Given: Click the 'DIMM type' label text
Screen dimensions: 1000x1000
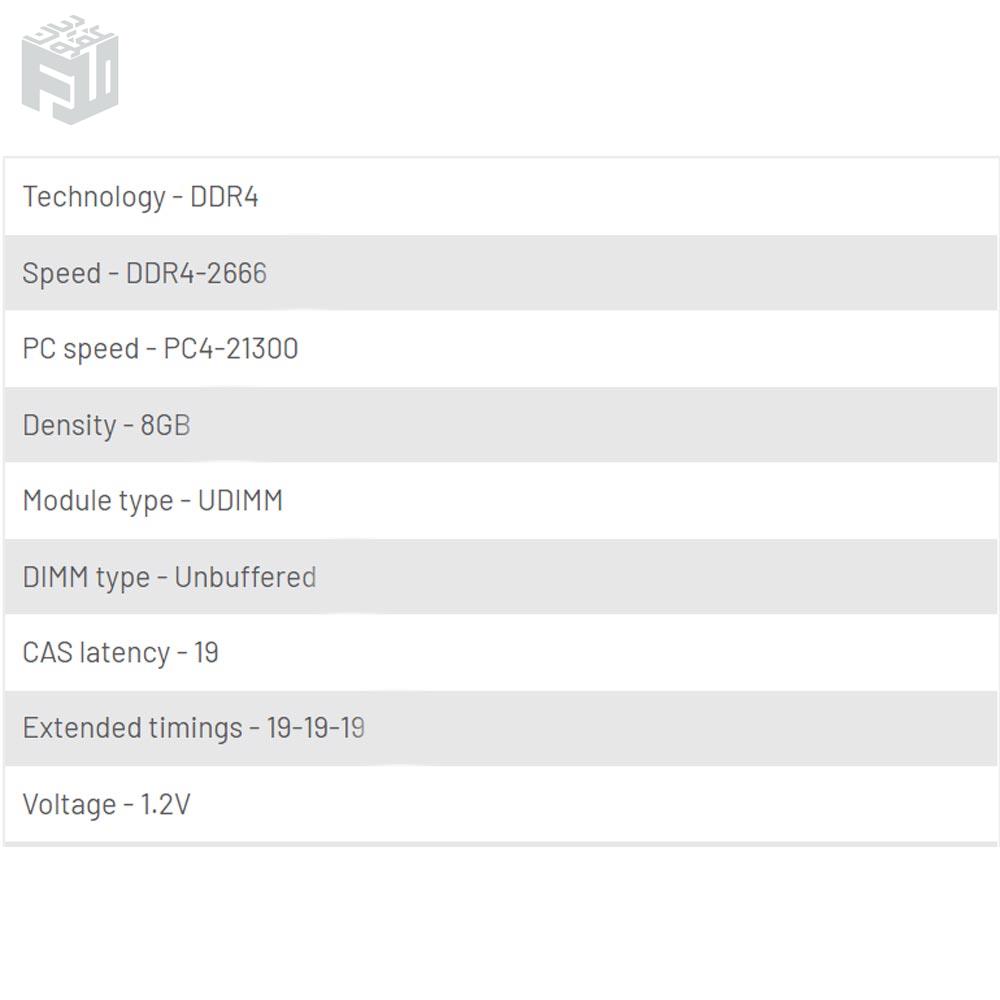Looking at the screenshot, I should tap(86, 578).
